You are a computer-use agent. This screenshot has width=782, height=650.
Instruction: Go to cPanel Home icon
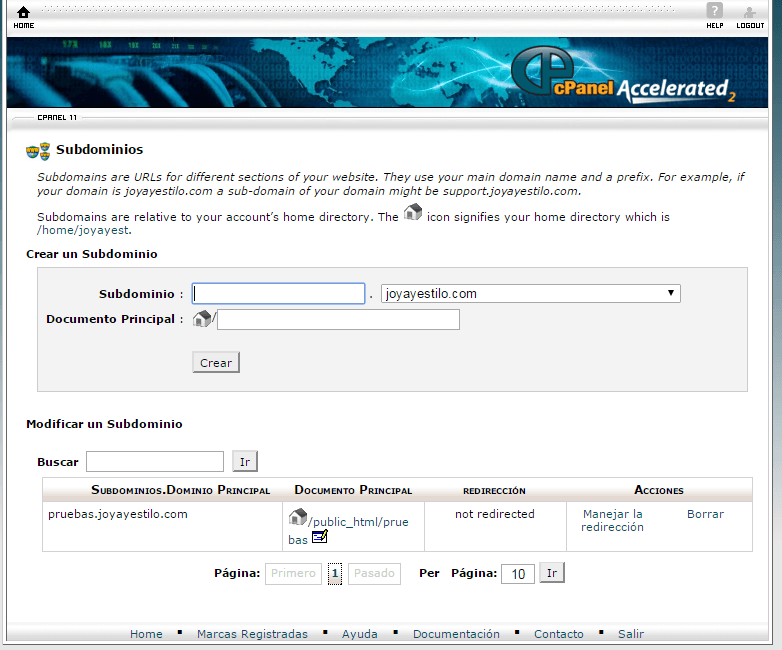(23, 12)
